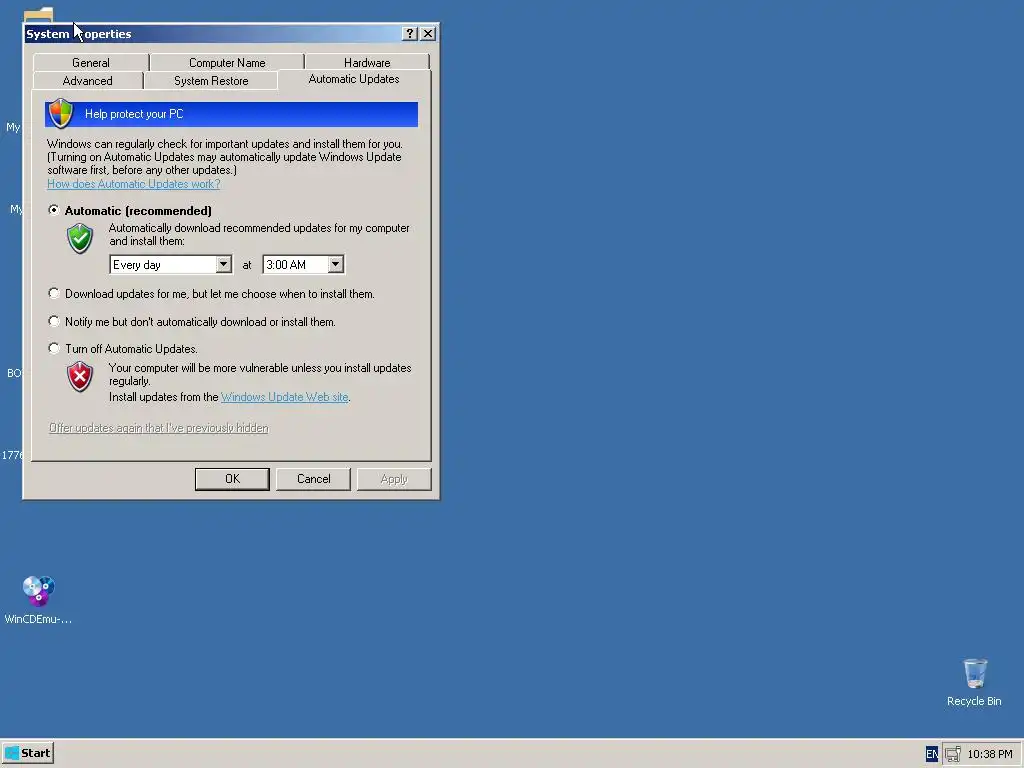Click the red X shield icon

[80, 377]
